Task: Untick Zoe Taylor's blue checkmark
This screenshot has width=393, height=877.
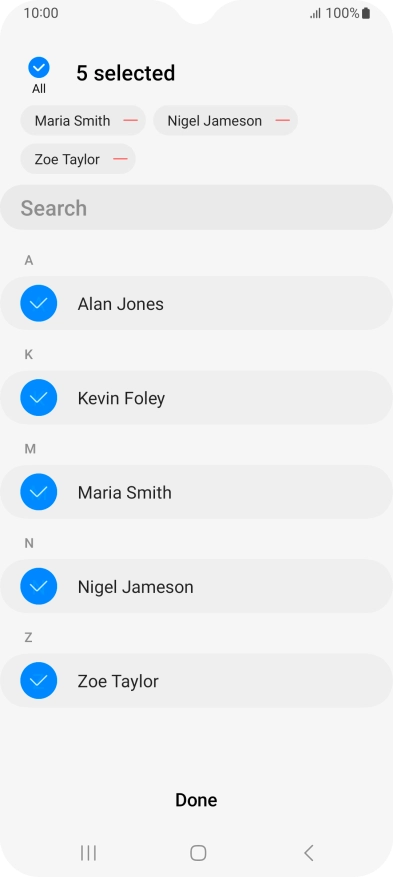Action: coord(39,681)
